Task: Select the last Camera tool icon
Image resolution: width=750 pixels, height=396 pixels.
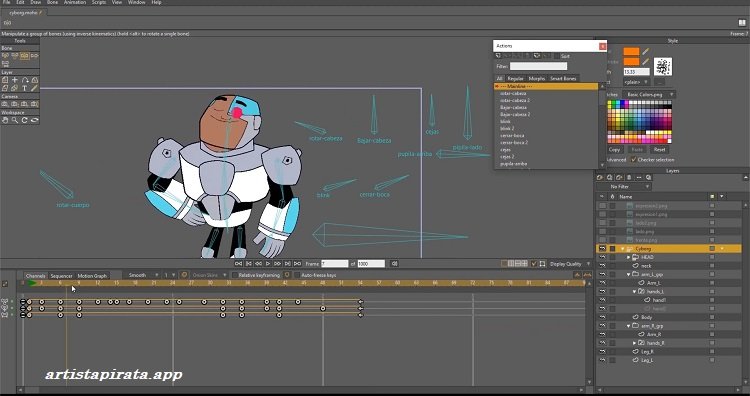Action: (x=34, y=104)
